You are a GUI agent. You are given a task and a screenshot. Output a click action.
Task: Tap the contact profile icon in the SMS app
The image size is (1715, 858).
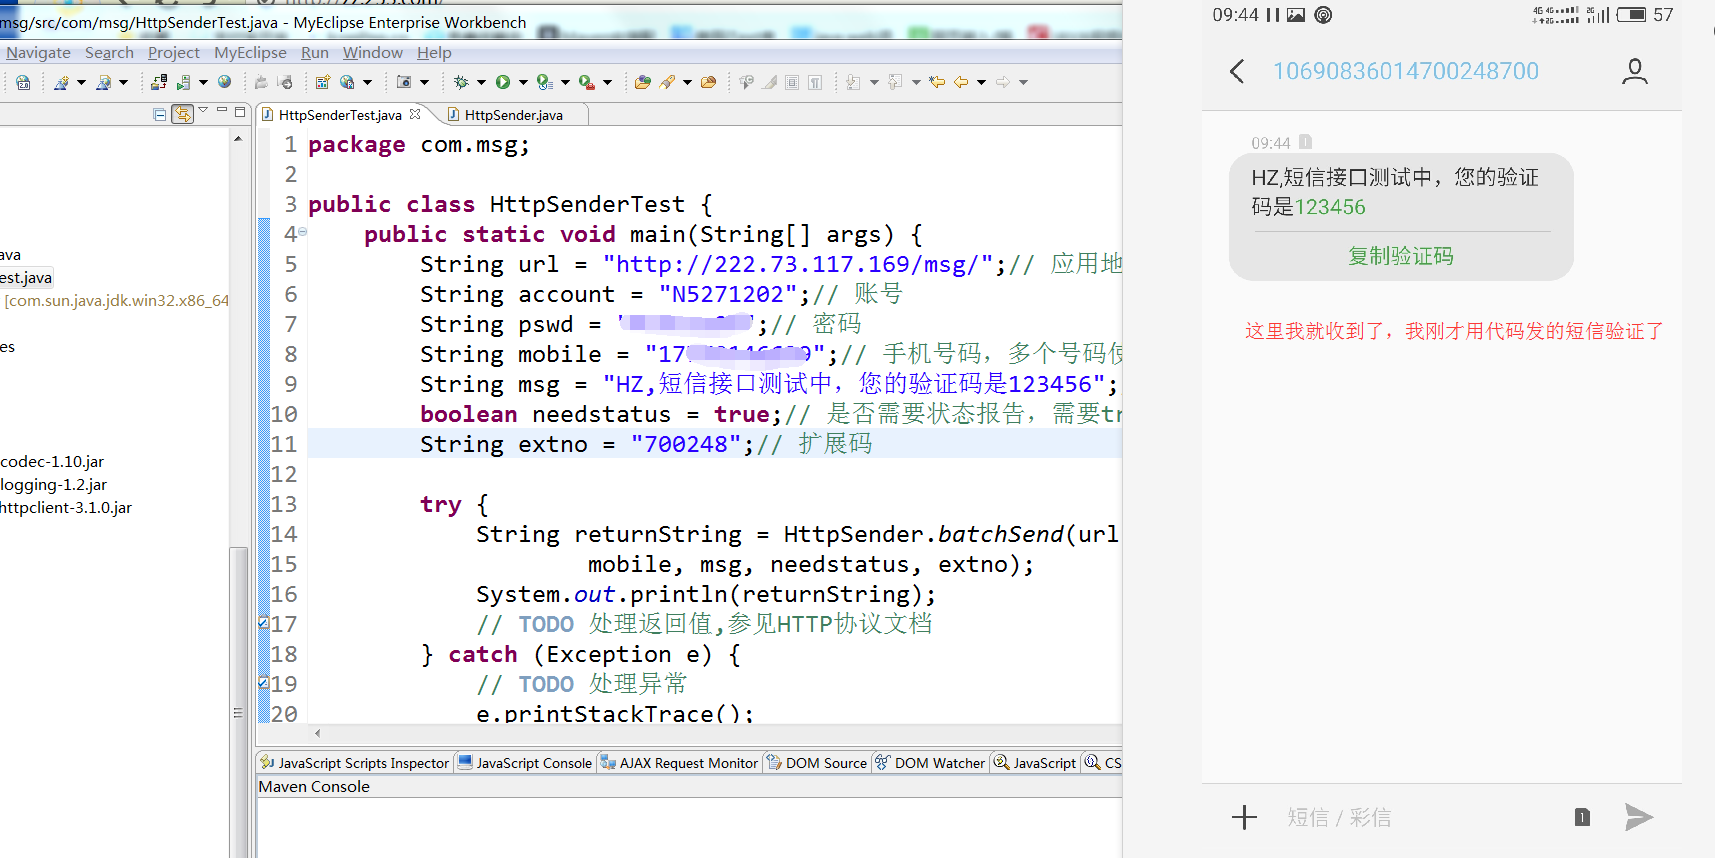1635,71
